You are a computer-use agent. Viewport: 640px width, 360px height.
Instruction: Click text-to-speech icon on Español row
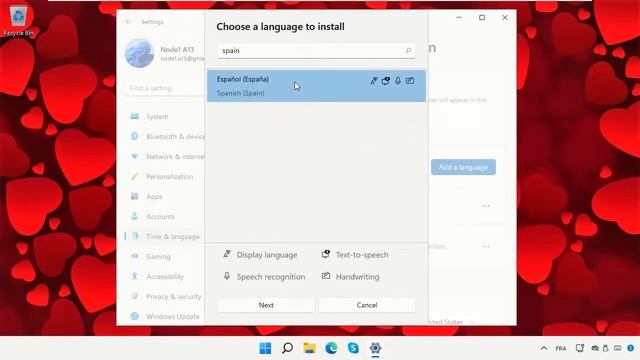(386, 81)
